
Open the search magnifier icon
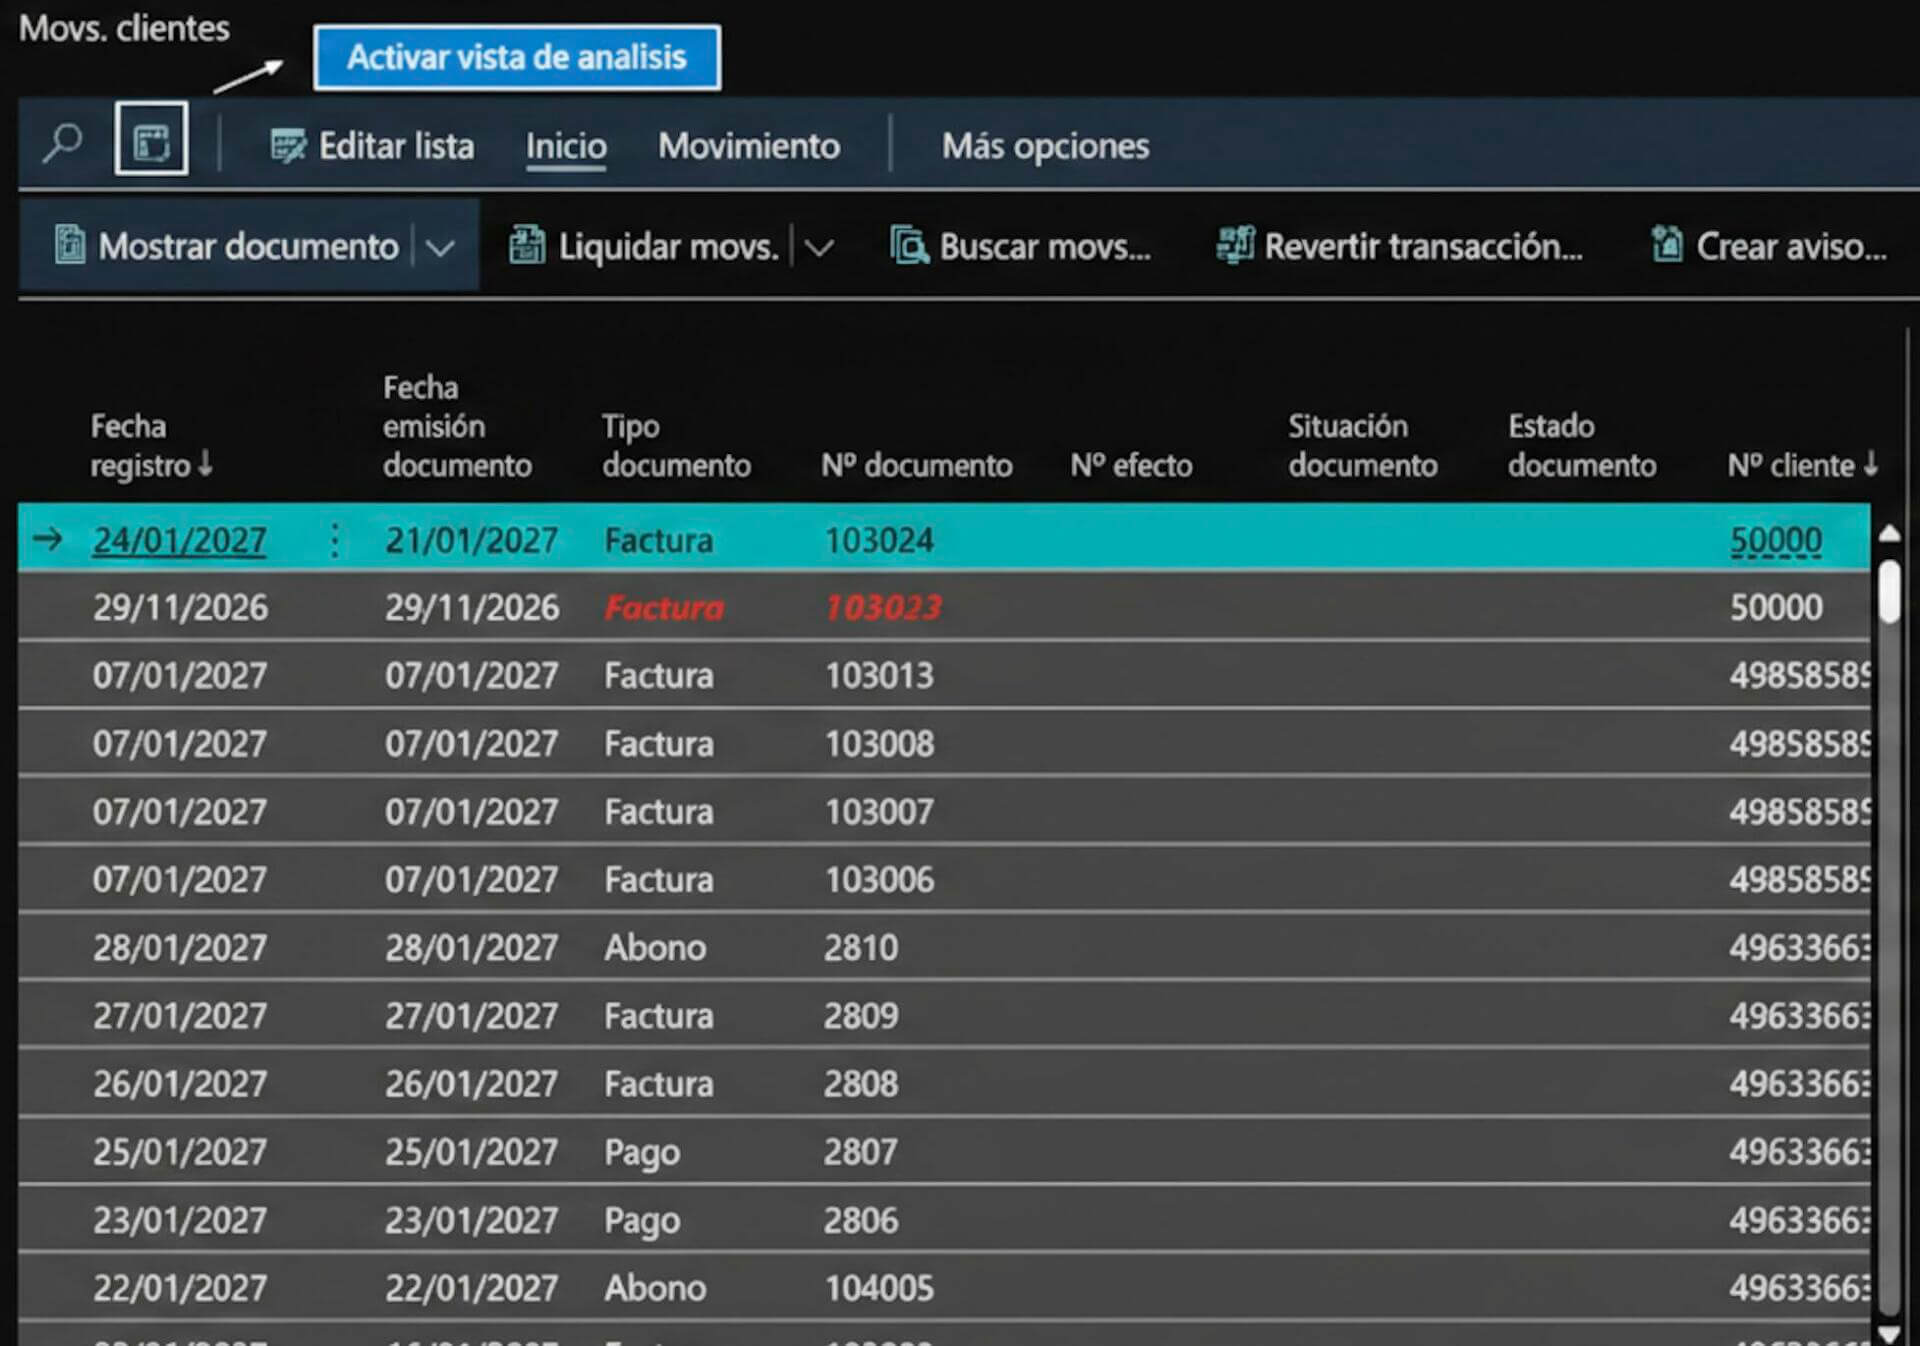pyautogui.click(x=62, y=144)
